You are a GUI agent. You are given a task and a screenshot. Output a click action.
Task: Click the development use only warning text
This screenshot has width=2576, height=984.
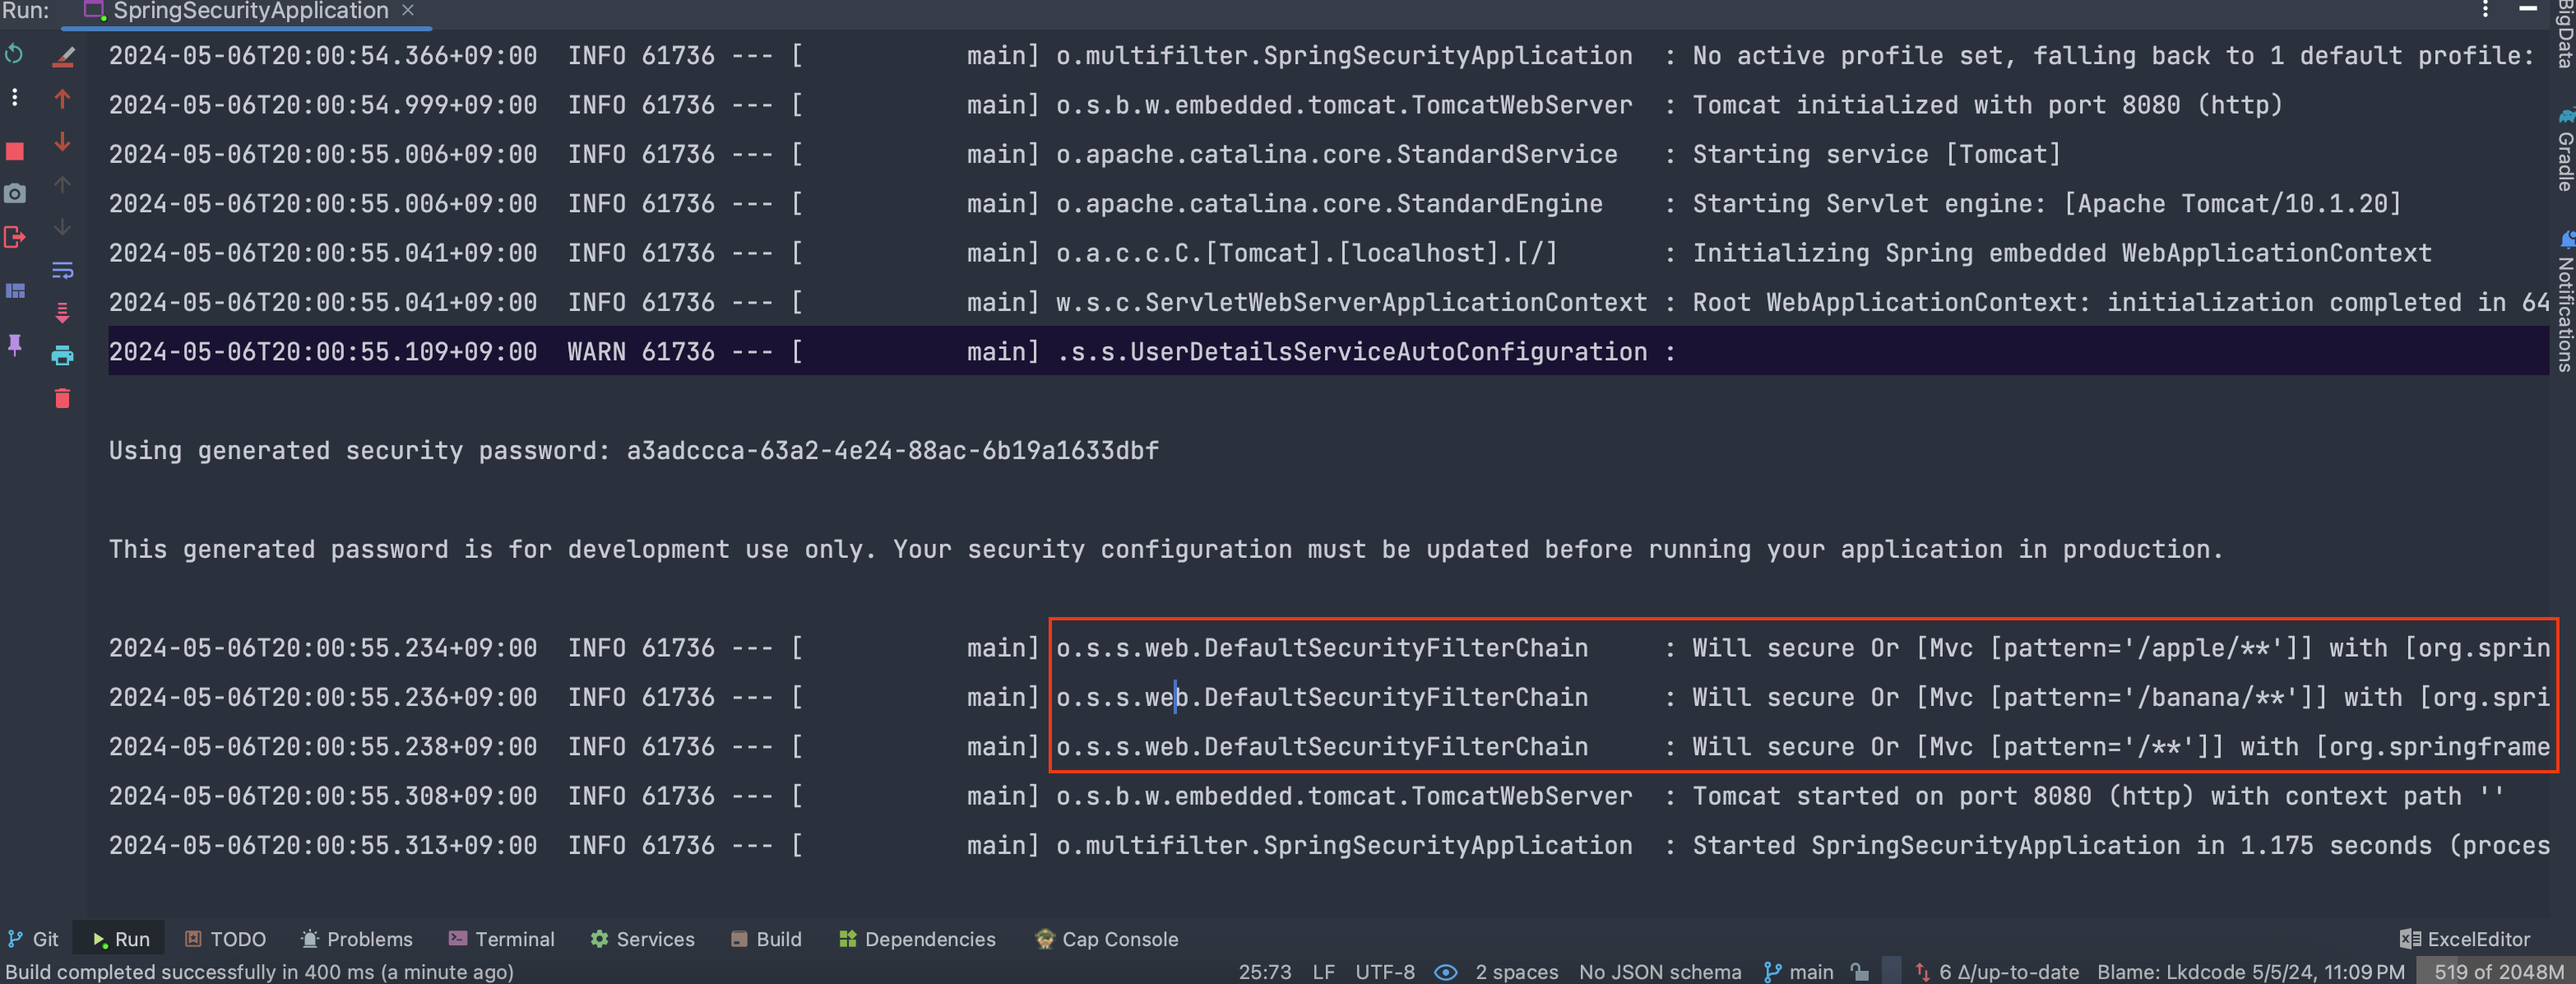[x=1166, y=550]
